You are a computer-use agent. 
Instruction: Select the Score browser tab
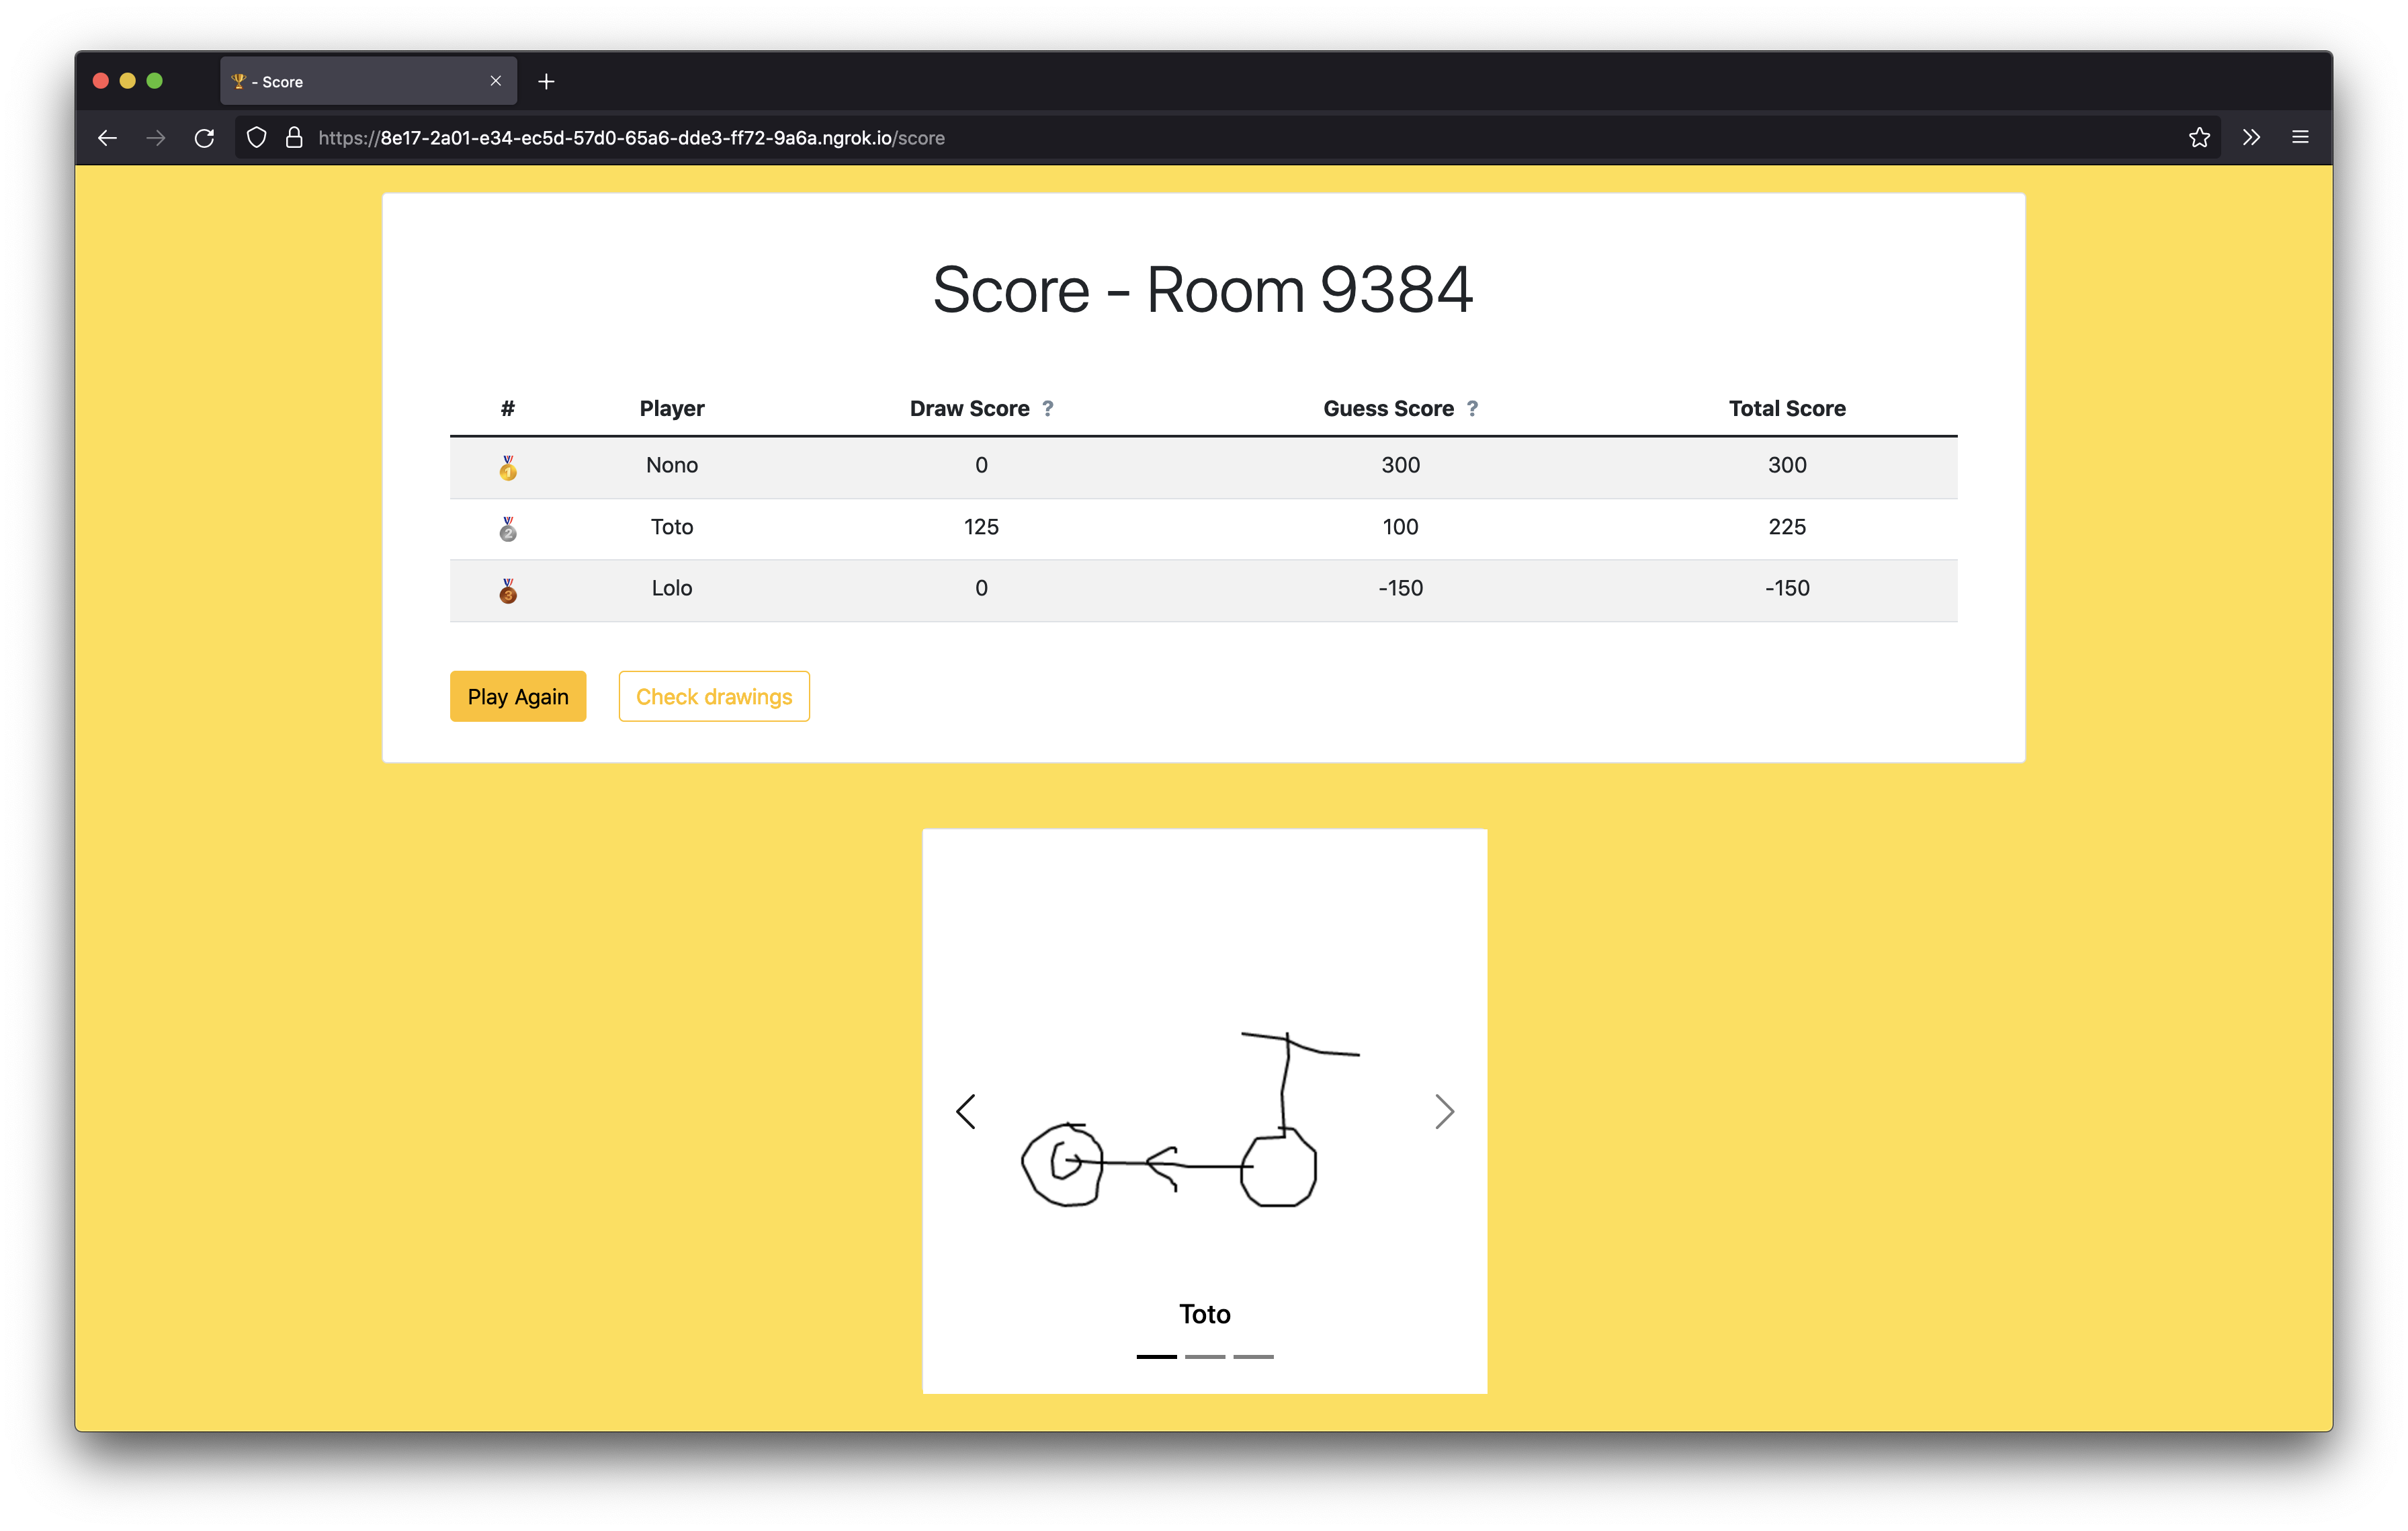pyautogui.click(x=368, y=81)
